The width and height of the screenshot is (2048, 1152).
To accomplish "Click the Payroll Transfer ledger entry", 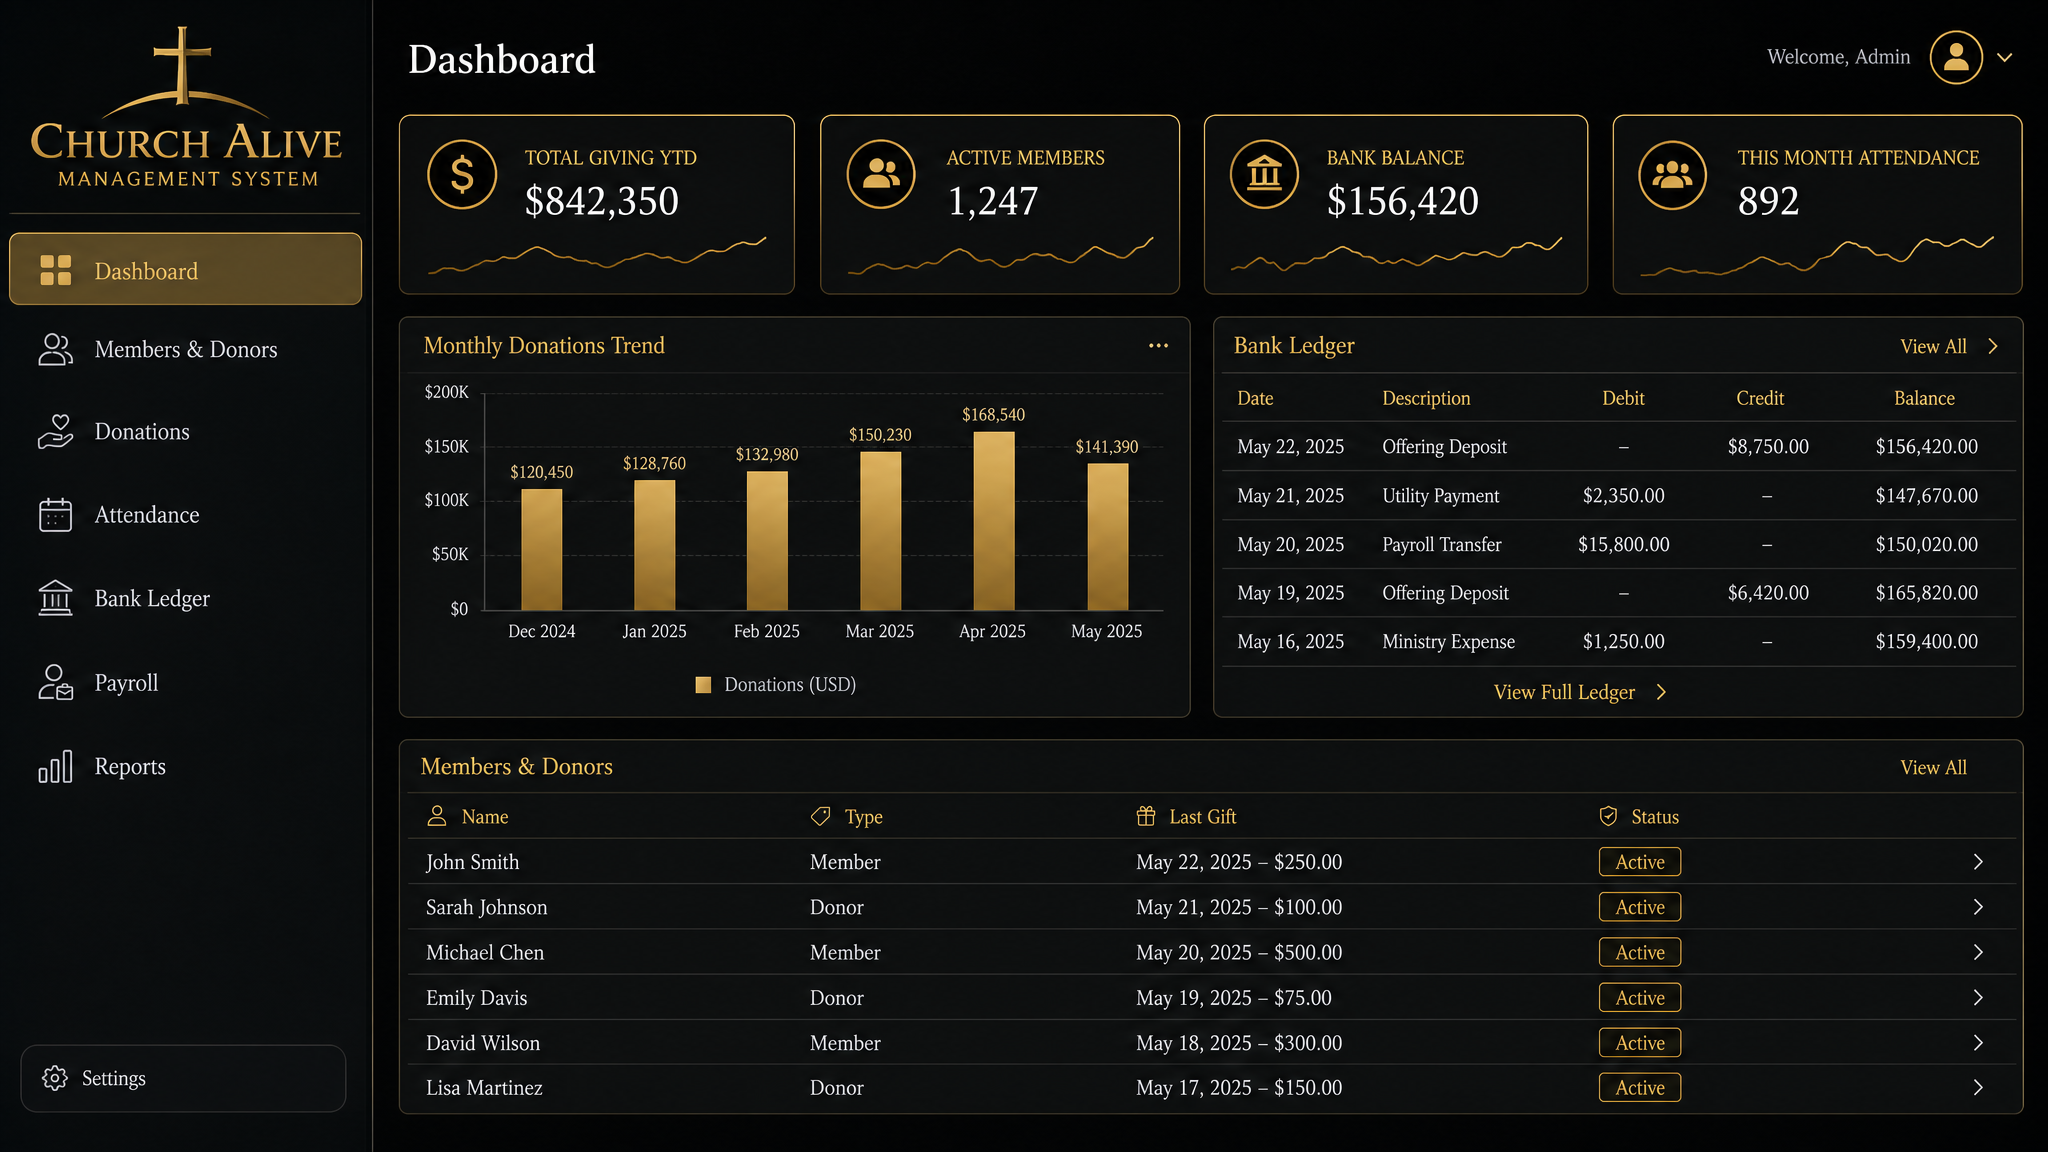I will click(1441, 545).
